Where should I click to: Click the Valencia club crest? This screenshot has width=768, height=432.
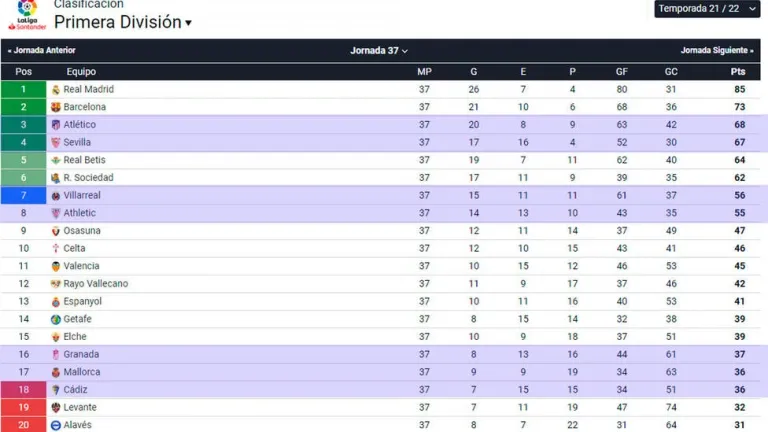(56, 266)
